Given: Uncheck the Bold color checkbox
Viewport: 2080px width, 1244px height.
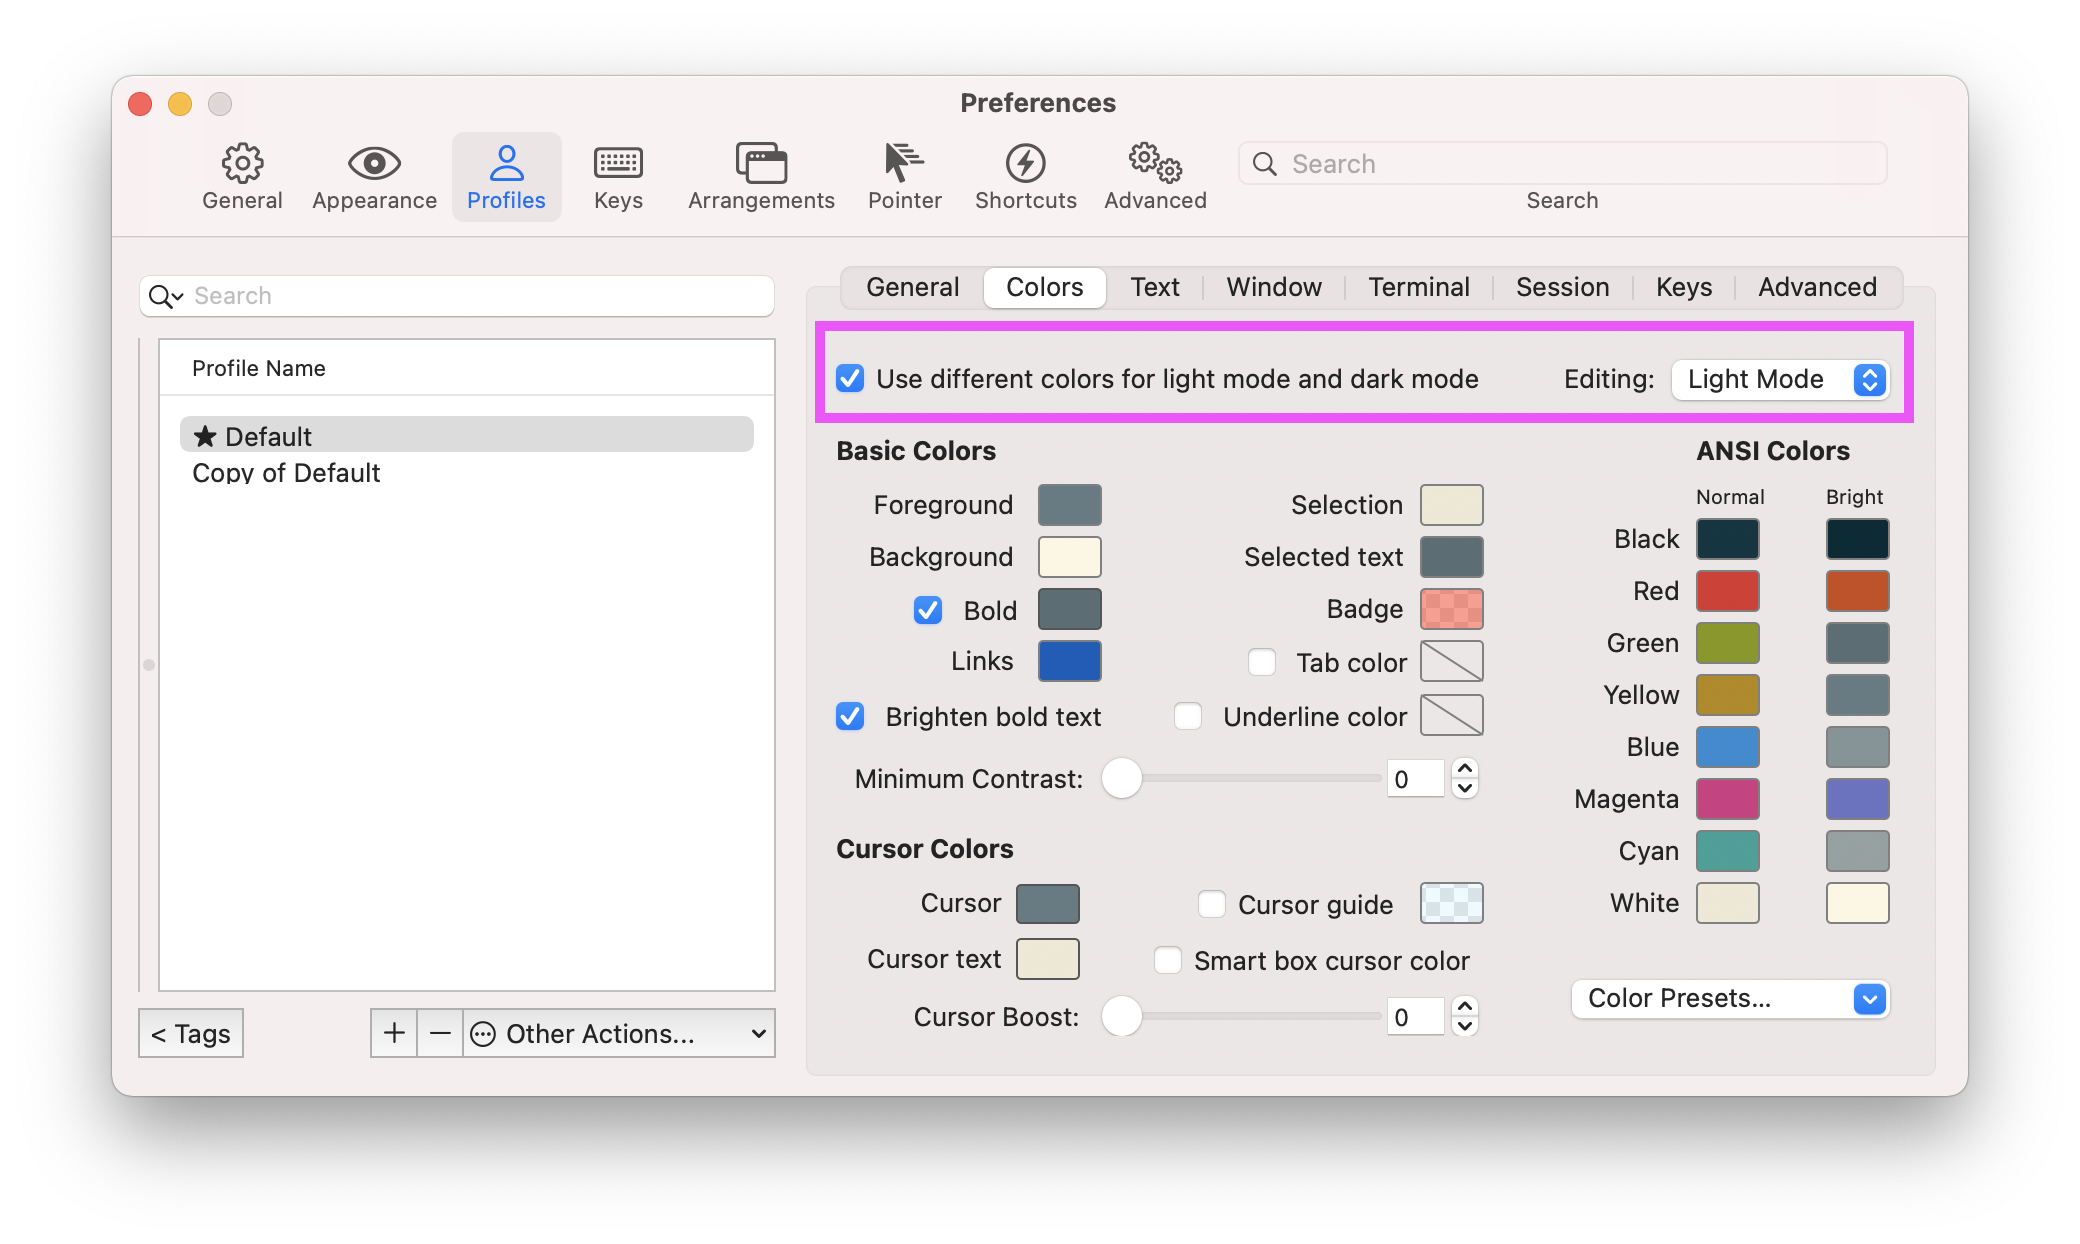Looking at the screenshot, I should tap(928, 610).
